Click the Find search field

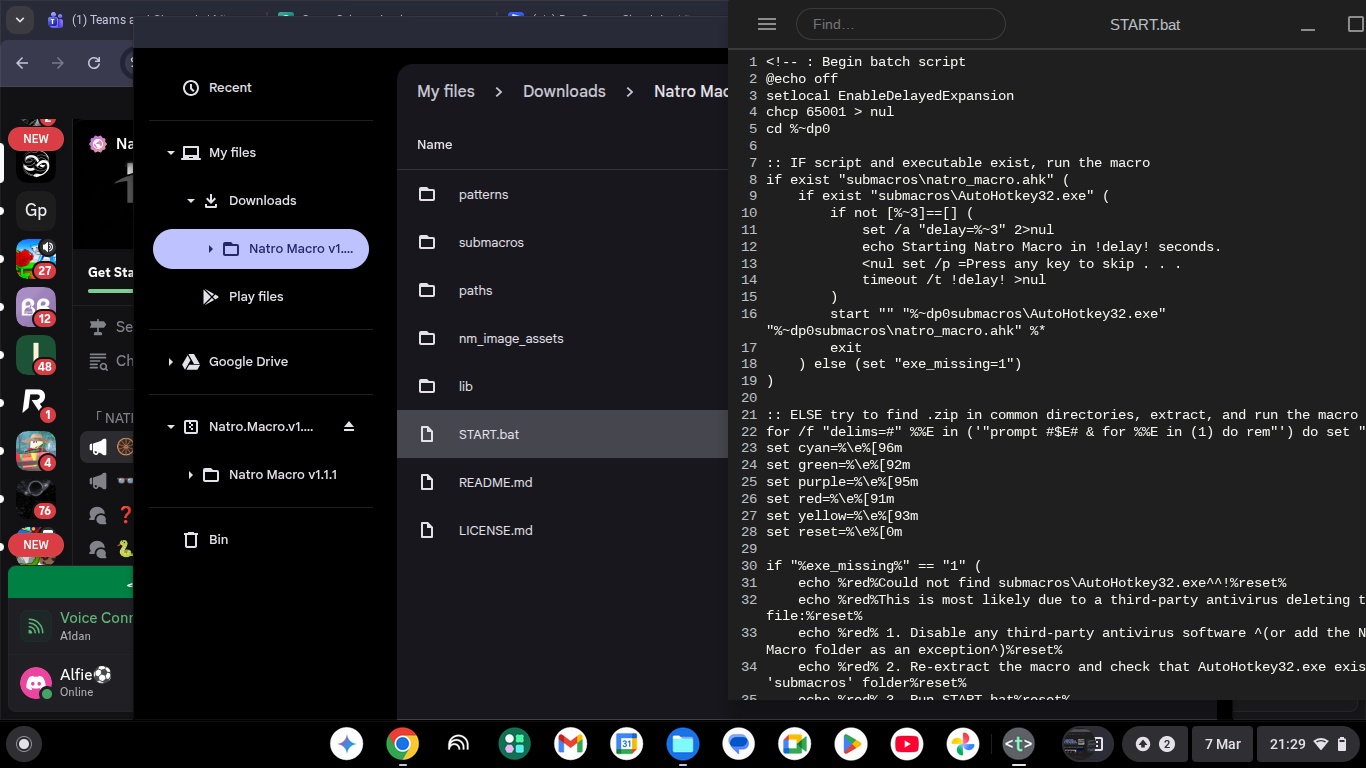click(x=900, y=24)
